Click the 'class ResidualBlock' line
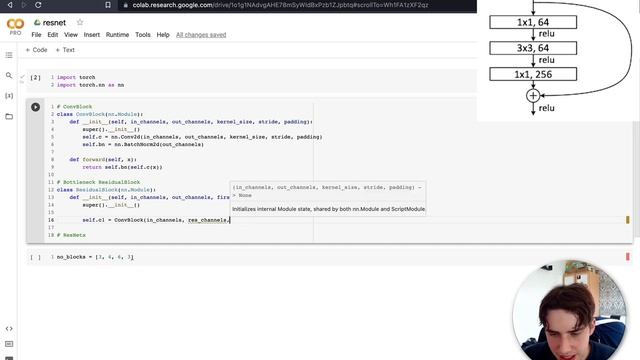The image size is (640, 360). tap(106, 190)
